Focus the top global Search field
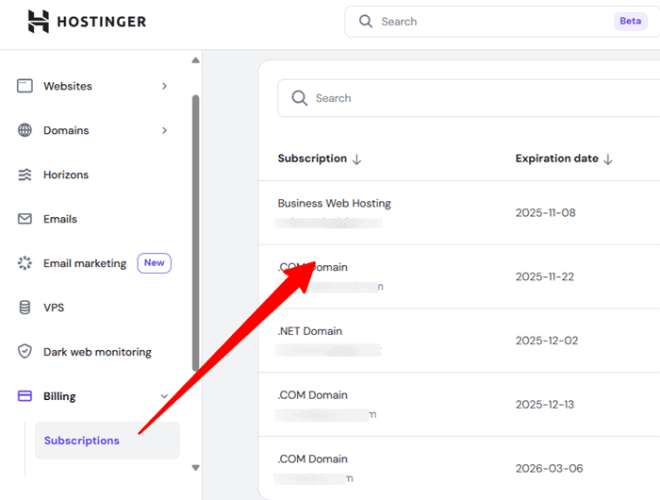Screen dimensions: 660x500 (x=502, y=21)
